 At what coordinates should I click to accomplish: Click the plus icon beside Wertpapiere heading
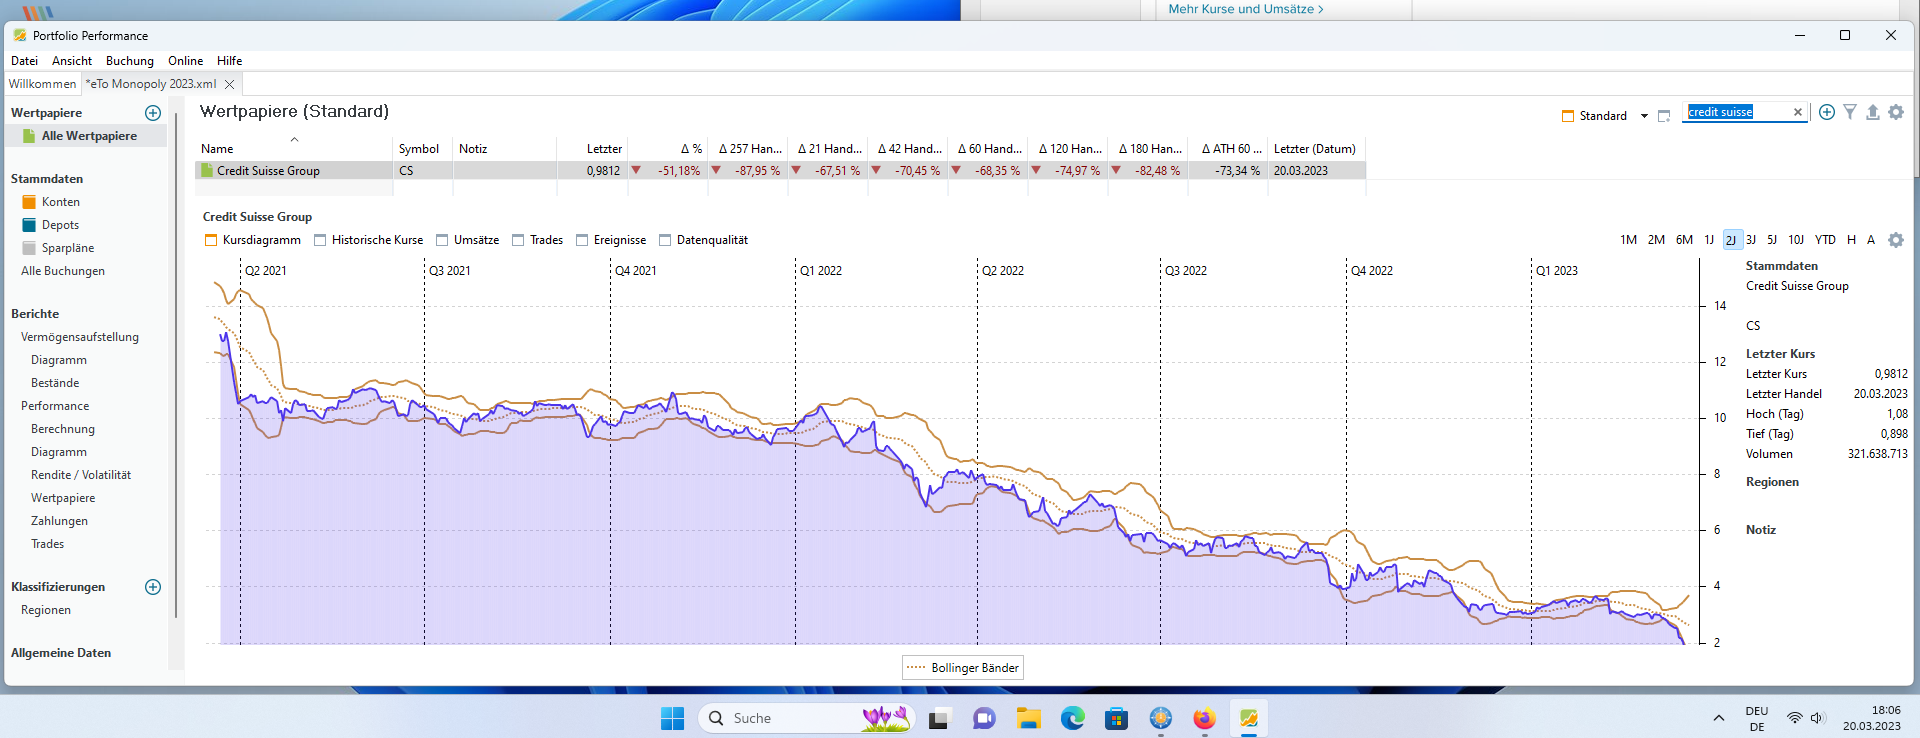coord(153,113)
